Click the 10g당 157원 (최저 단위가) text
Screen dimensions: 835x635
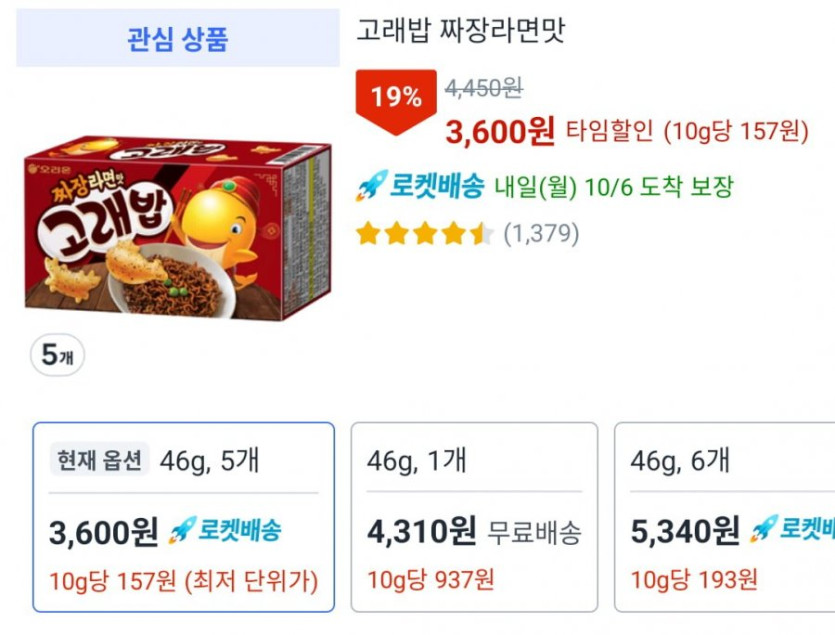point(184,579)
